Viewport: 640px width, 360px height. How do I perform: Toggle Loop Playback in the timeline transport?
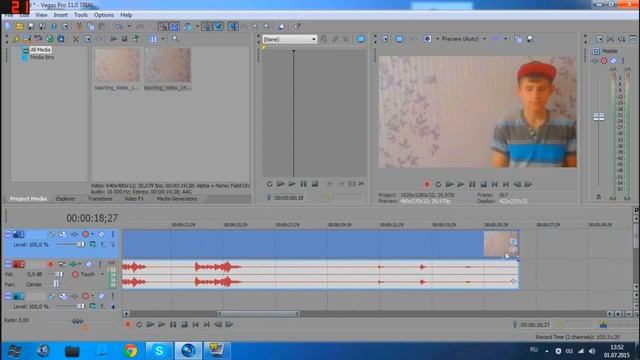click(139, 325)
